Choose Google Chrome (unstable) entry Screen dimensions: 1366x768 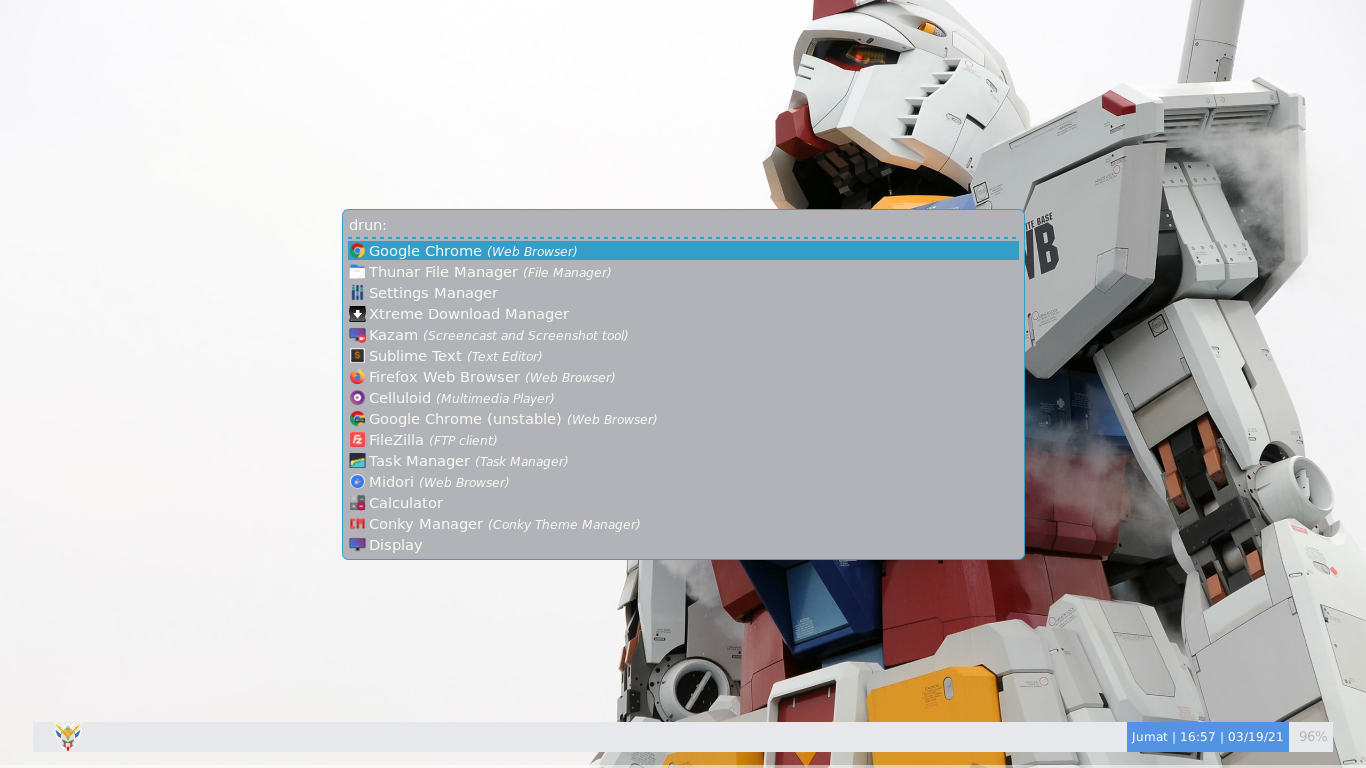pos(683,419)
